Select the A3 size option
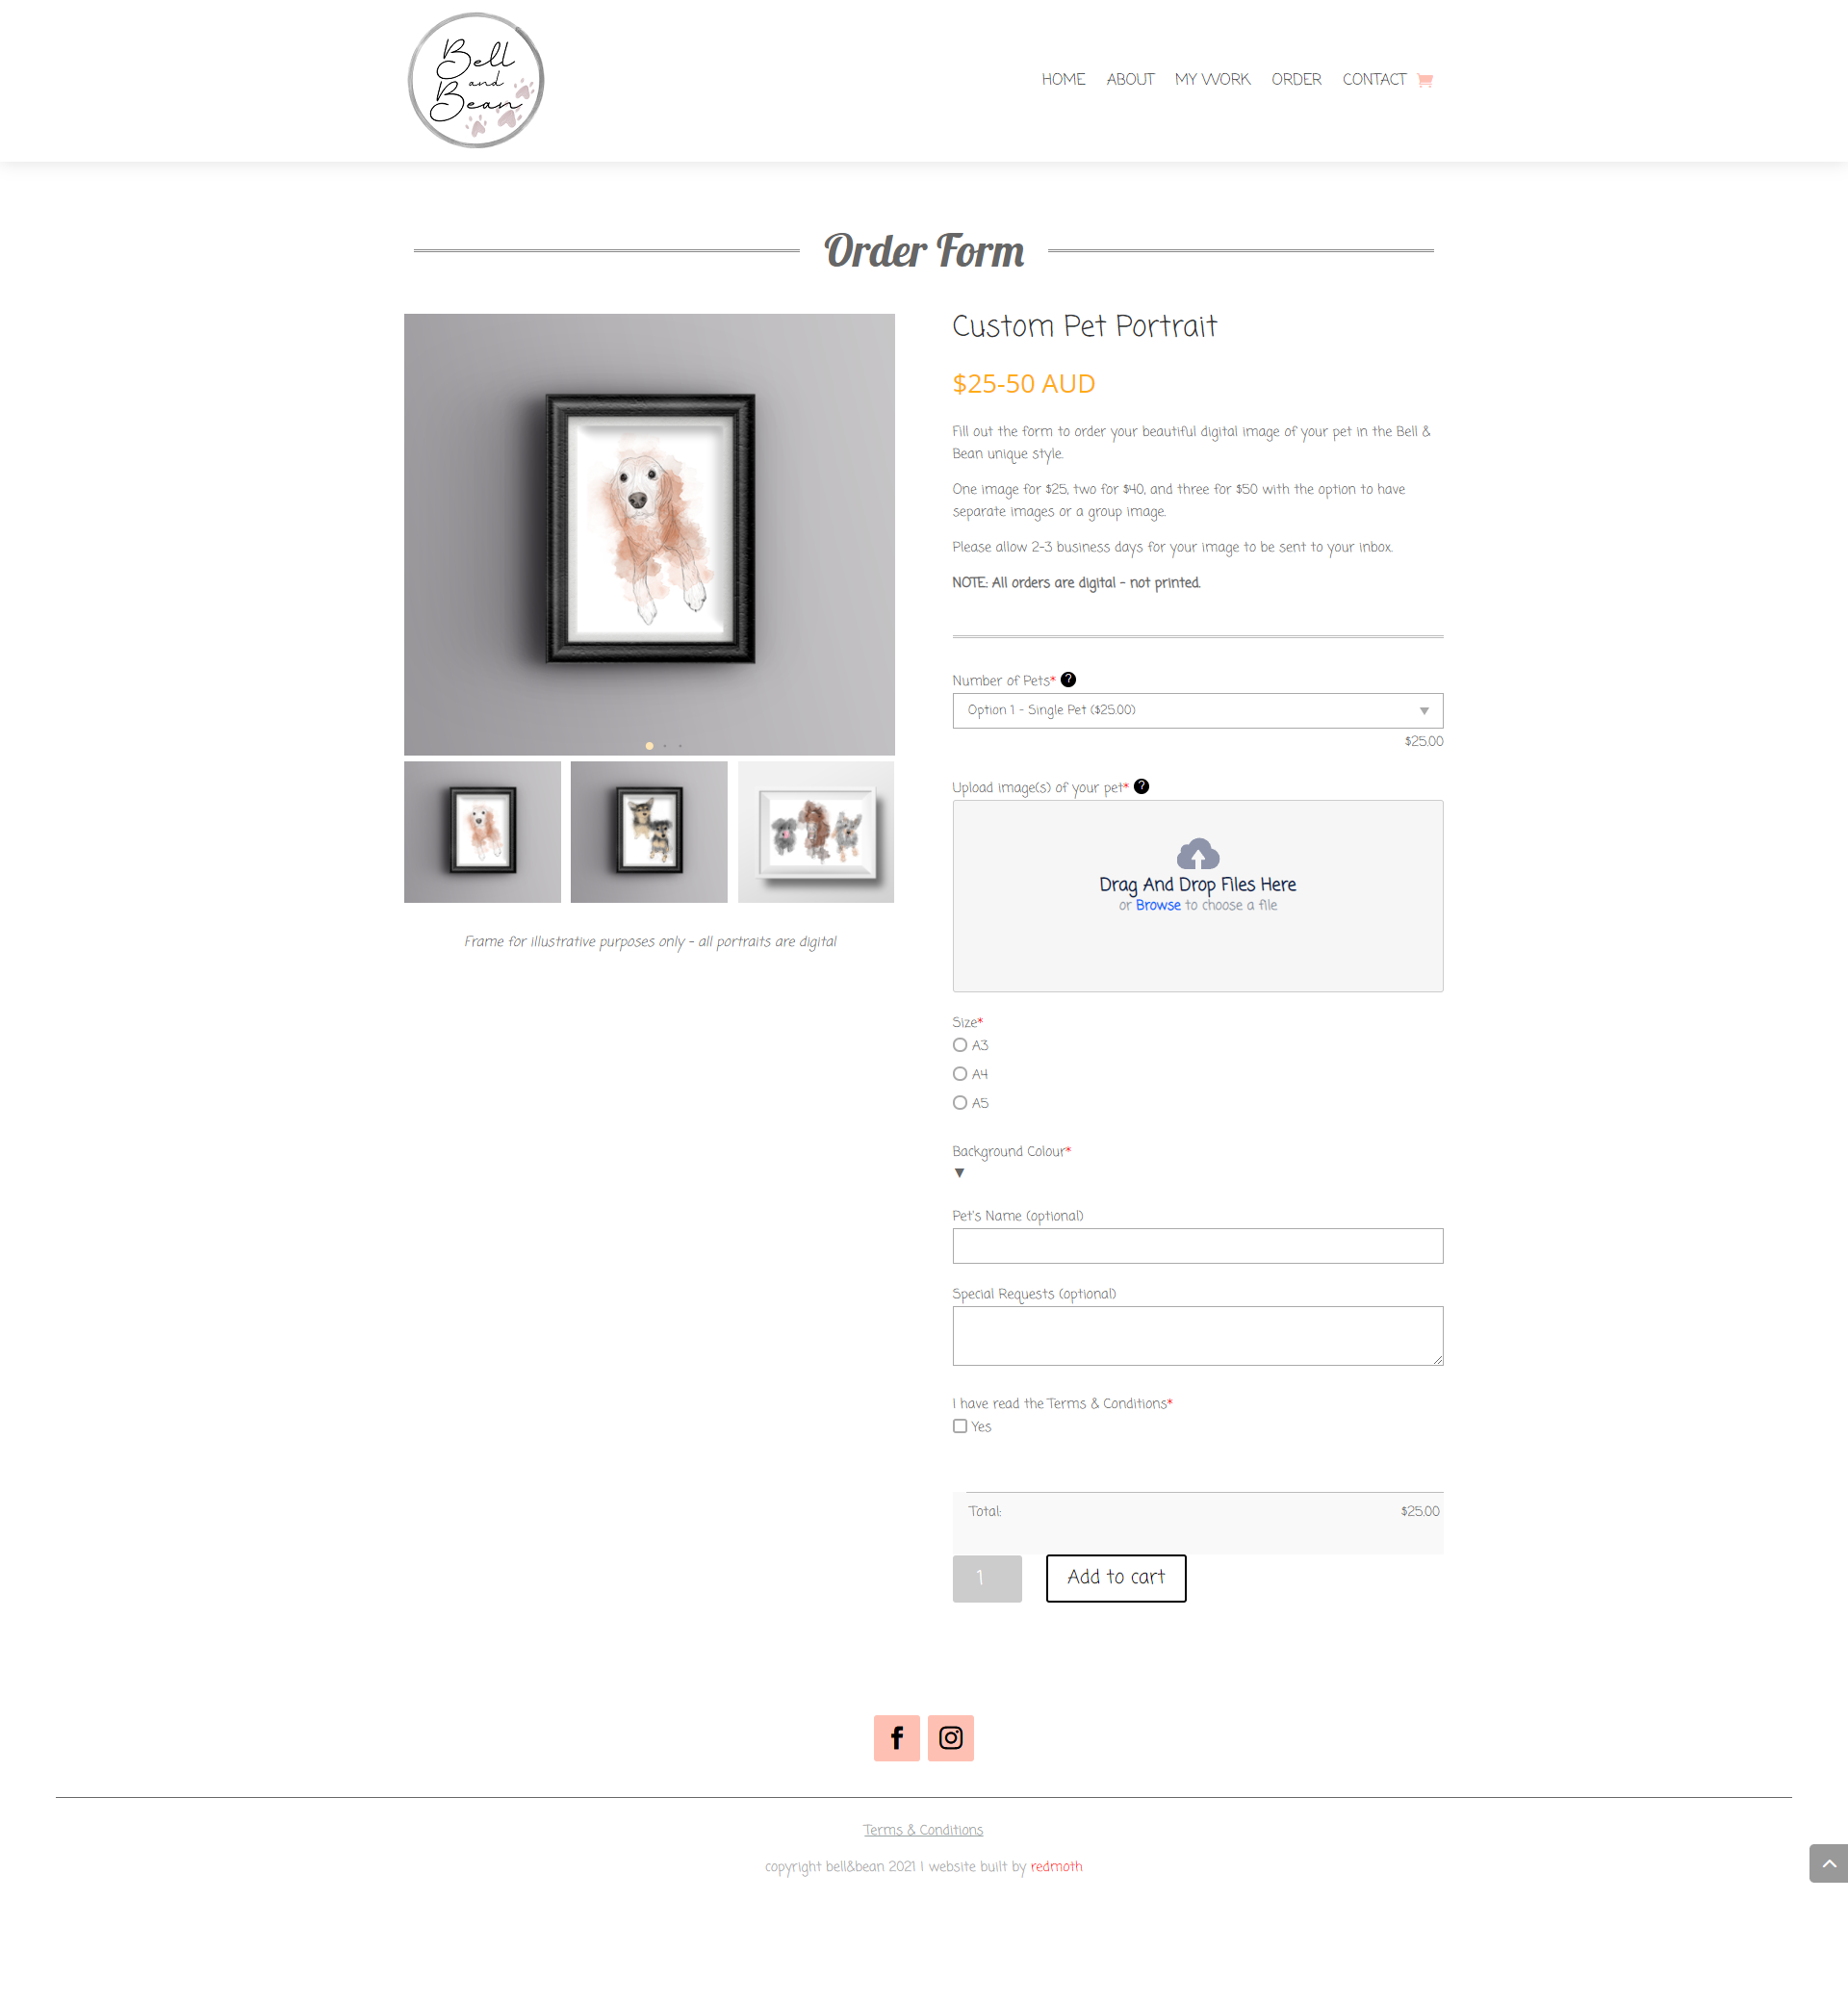Viewport: 1848px width, 2003px height. (x=960, y=1044)
